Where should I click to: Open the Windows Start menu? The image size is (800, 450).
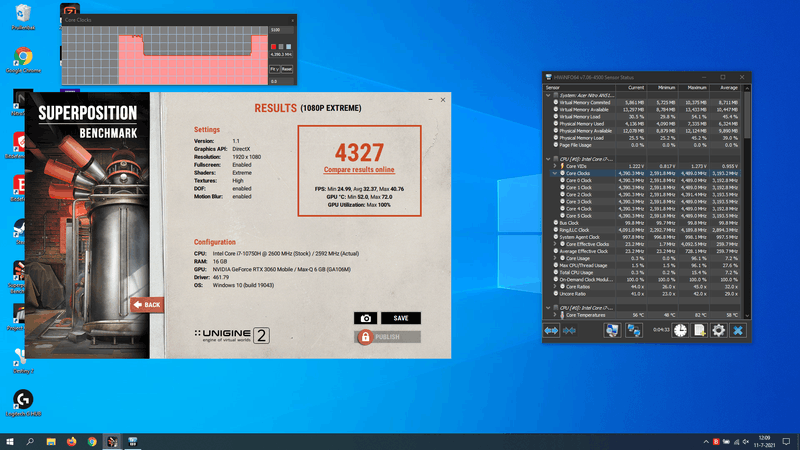click(x=10, y=442)
